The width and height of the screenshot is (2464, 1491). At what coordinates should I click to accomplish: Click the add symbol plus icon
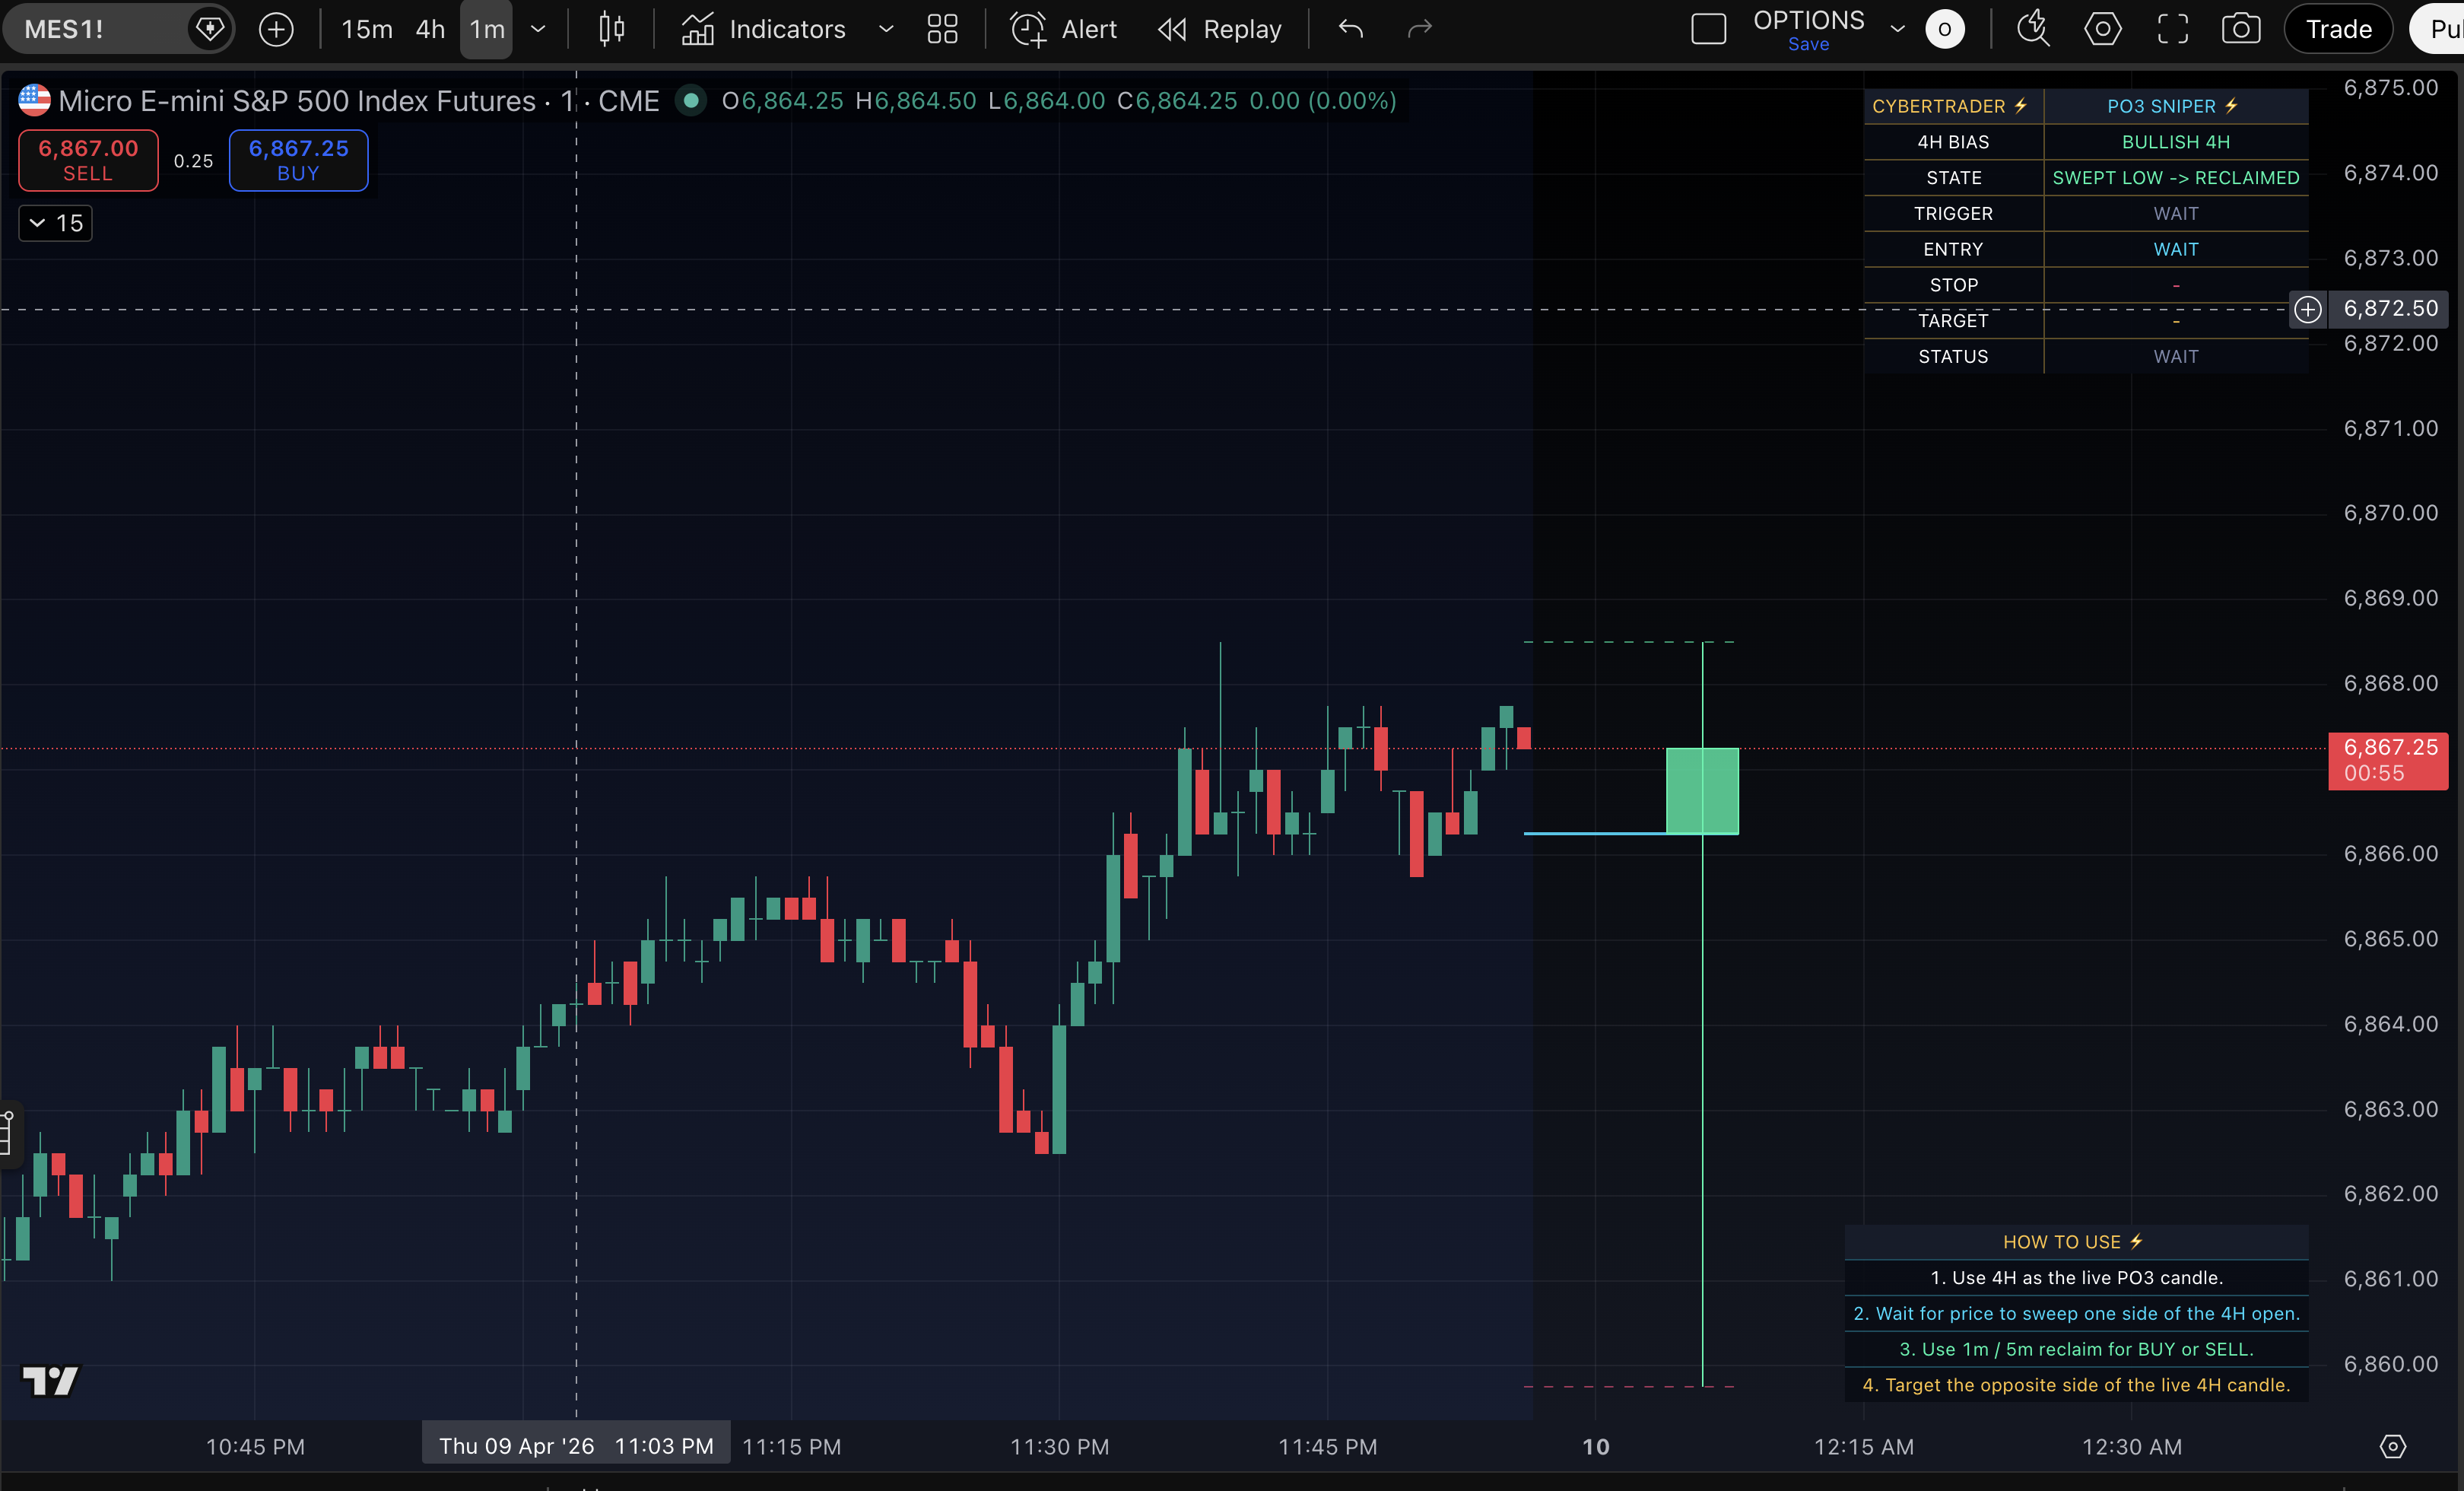pos(276,29)
